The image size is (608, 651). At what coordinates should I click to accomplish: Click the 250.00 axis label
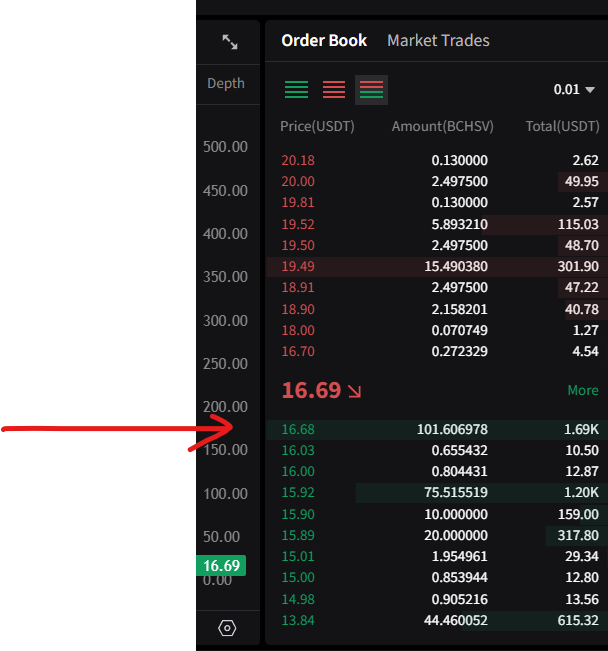click(x=226, y=364)
